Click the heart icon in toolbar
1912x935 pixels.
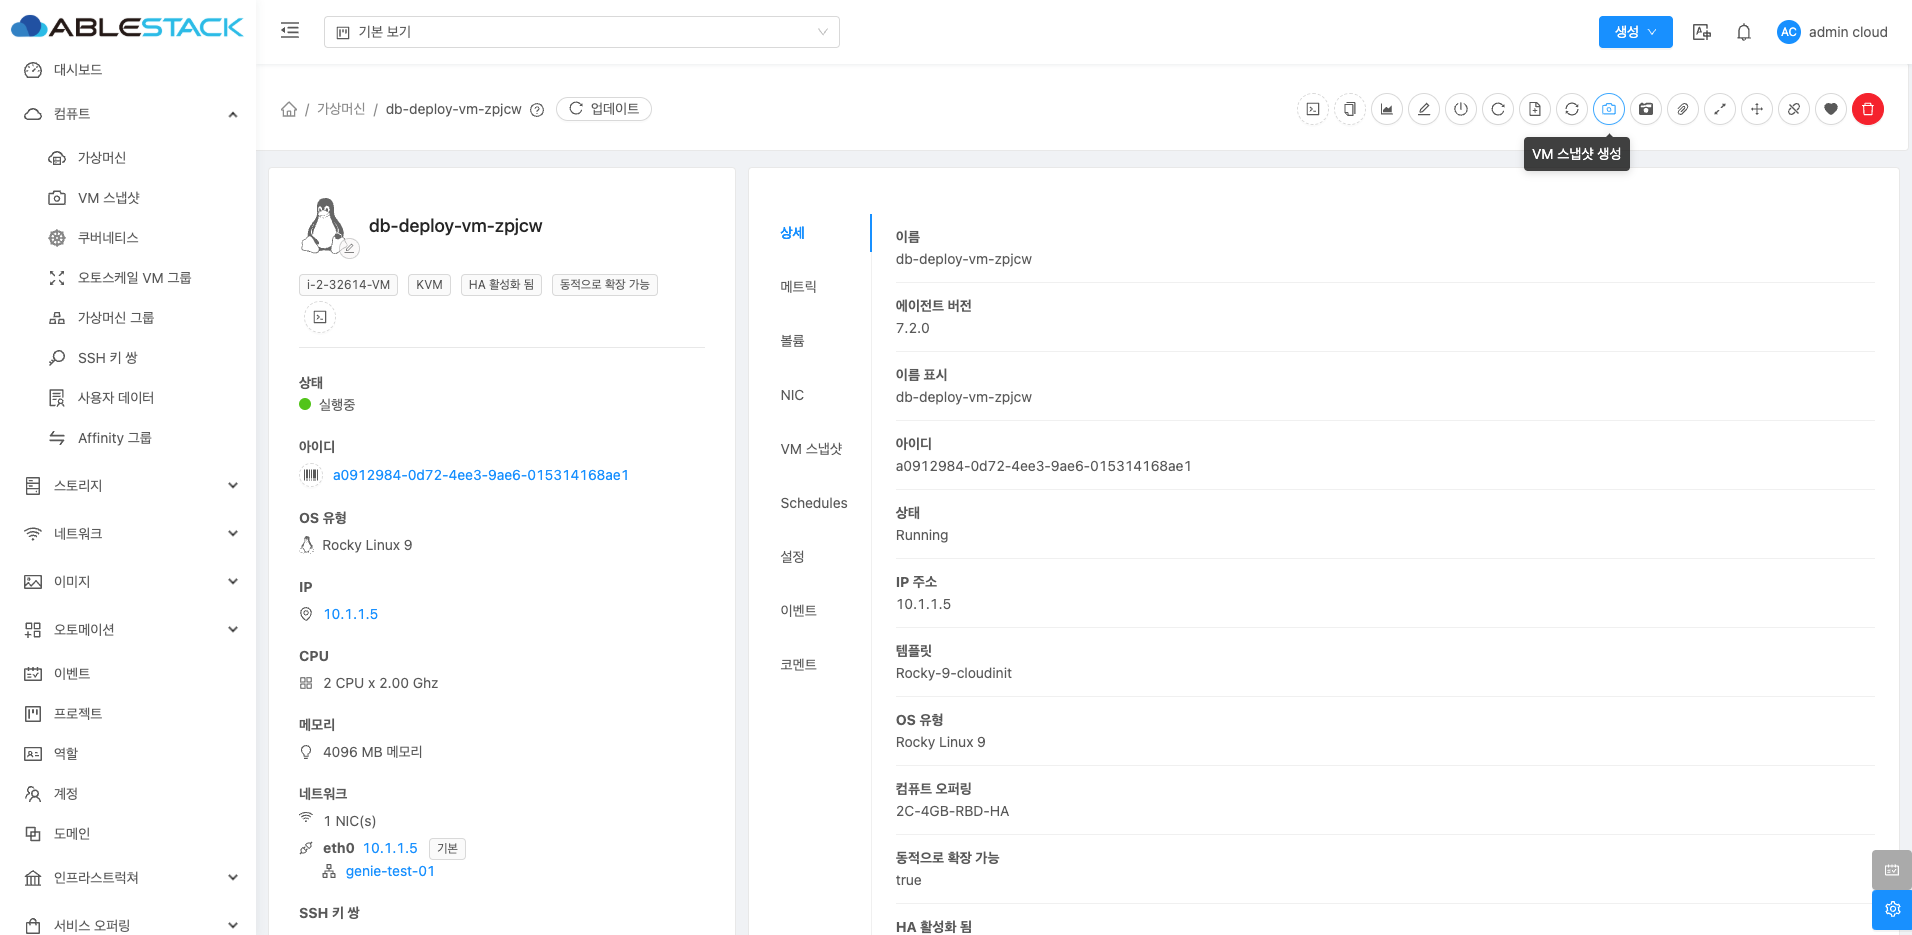click(1830, 109)
